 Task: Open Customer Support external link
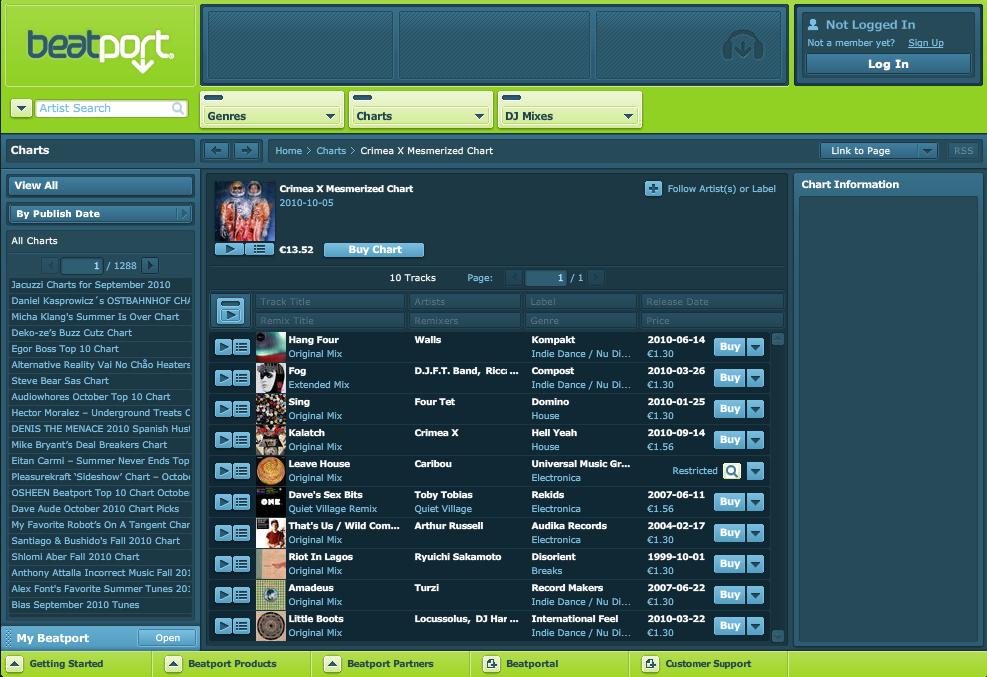coord(650,664)
